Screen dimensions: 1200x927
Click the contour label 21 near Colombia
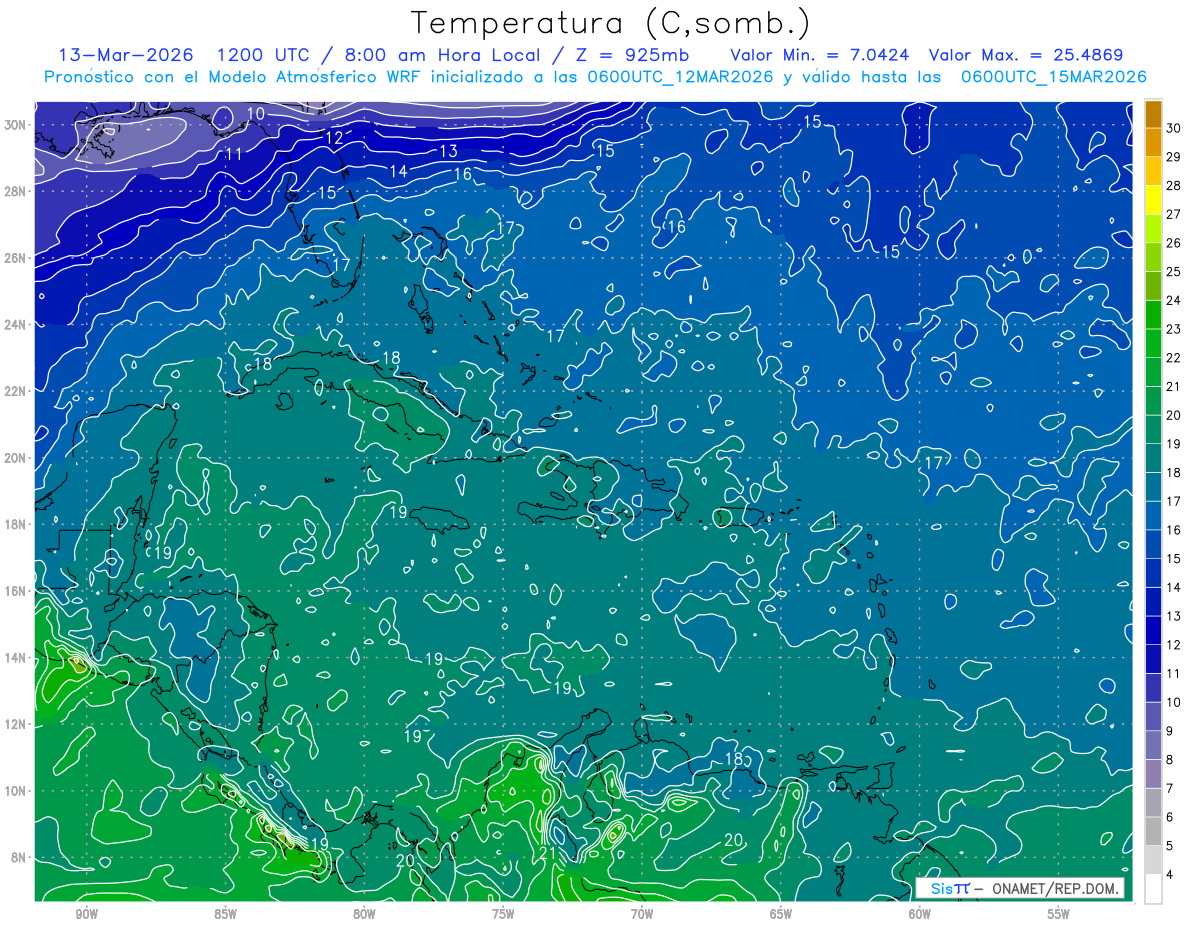[548, 853]
